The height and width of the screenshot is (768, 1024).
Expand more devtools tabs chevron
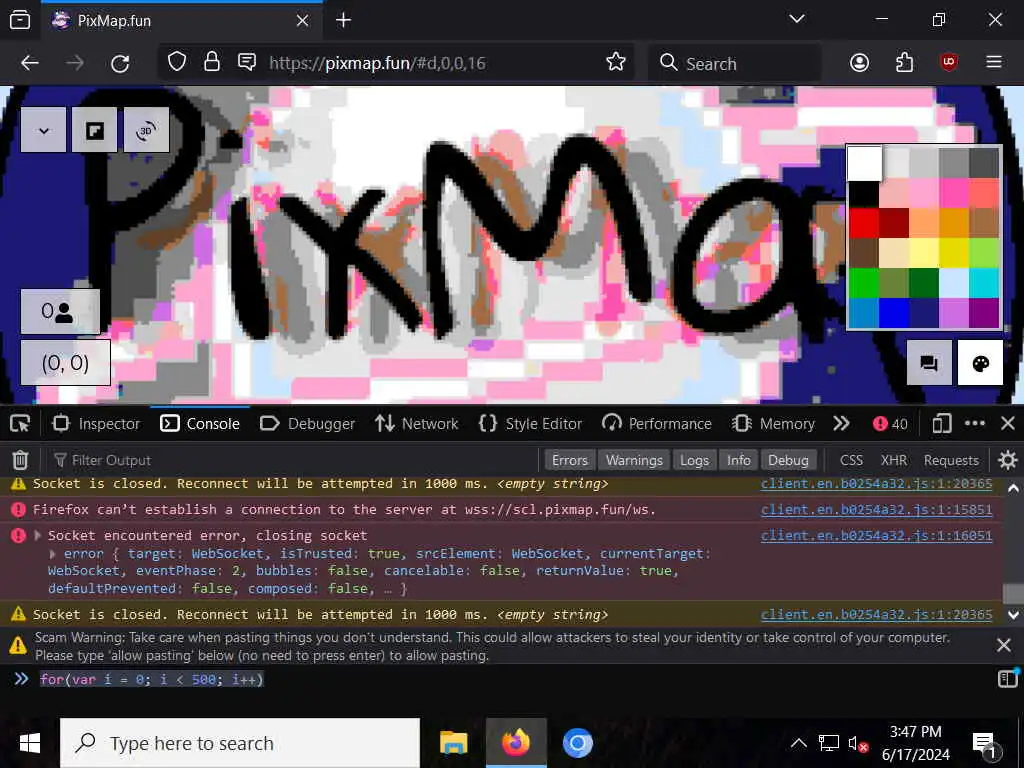(842, 424)
